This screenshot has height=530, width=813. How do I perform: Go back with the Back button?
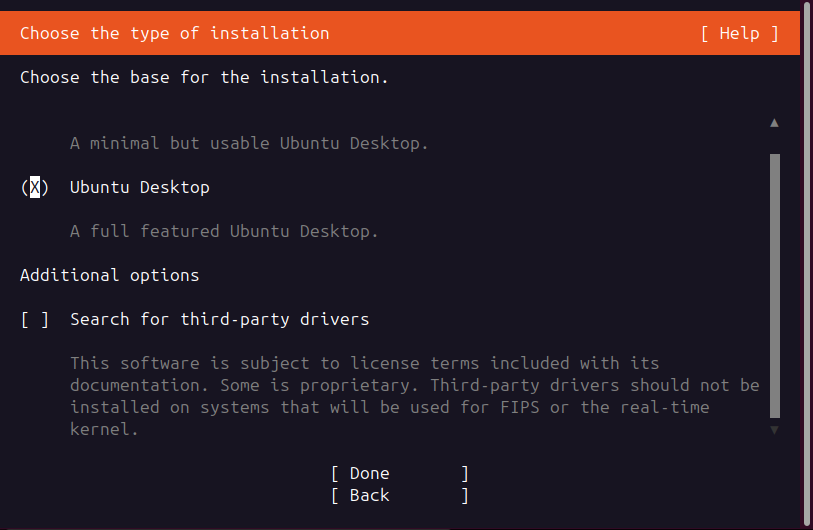click(x=400, y=496)
